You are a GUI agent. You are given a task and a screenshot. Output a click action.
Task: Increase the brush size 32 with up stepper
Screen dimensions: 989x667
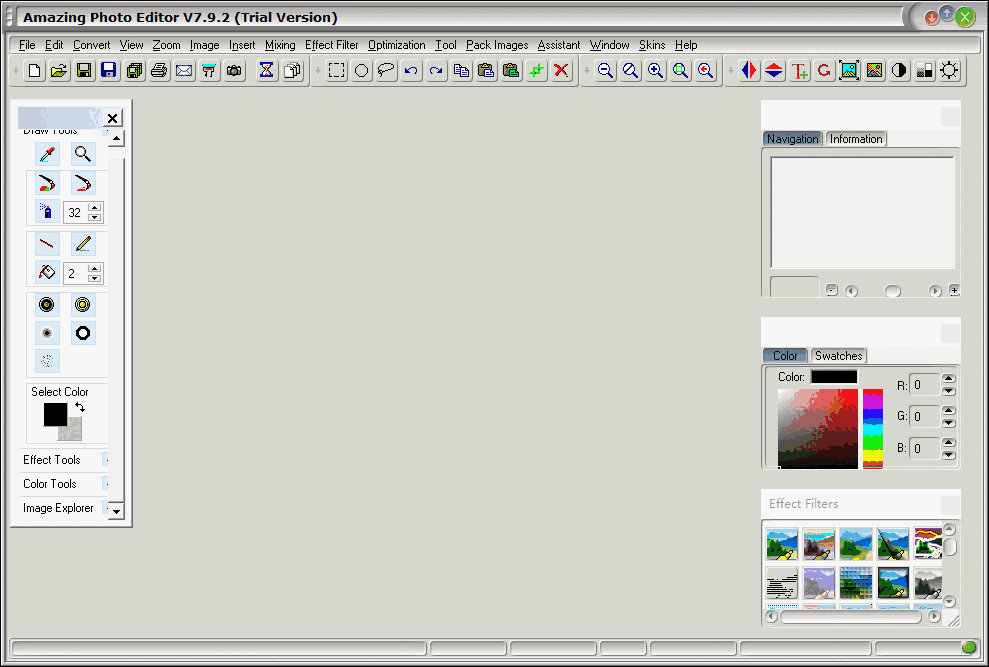pos(95,207)
